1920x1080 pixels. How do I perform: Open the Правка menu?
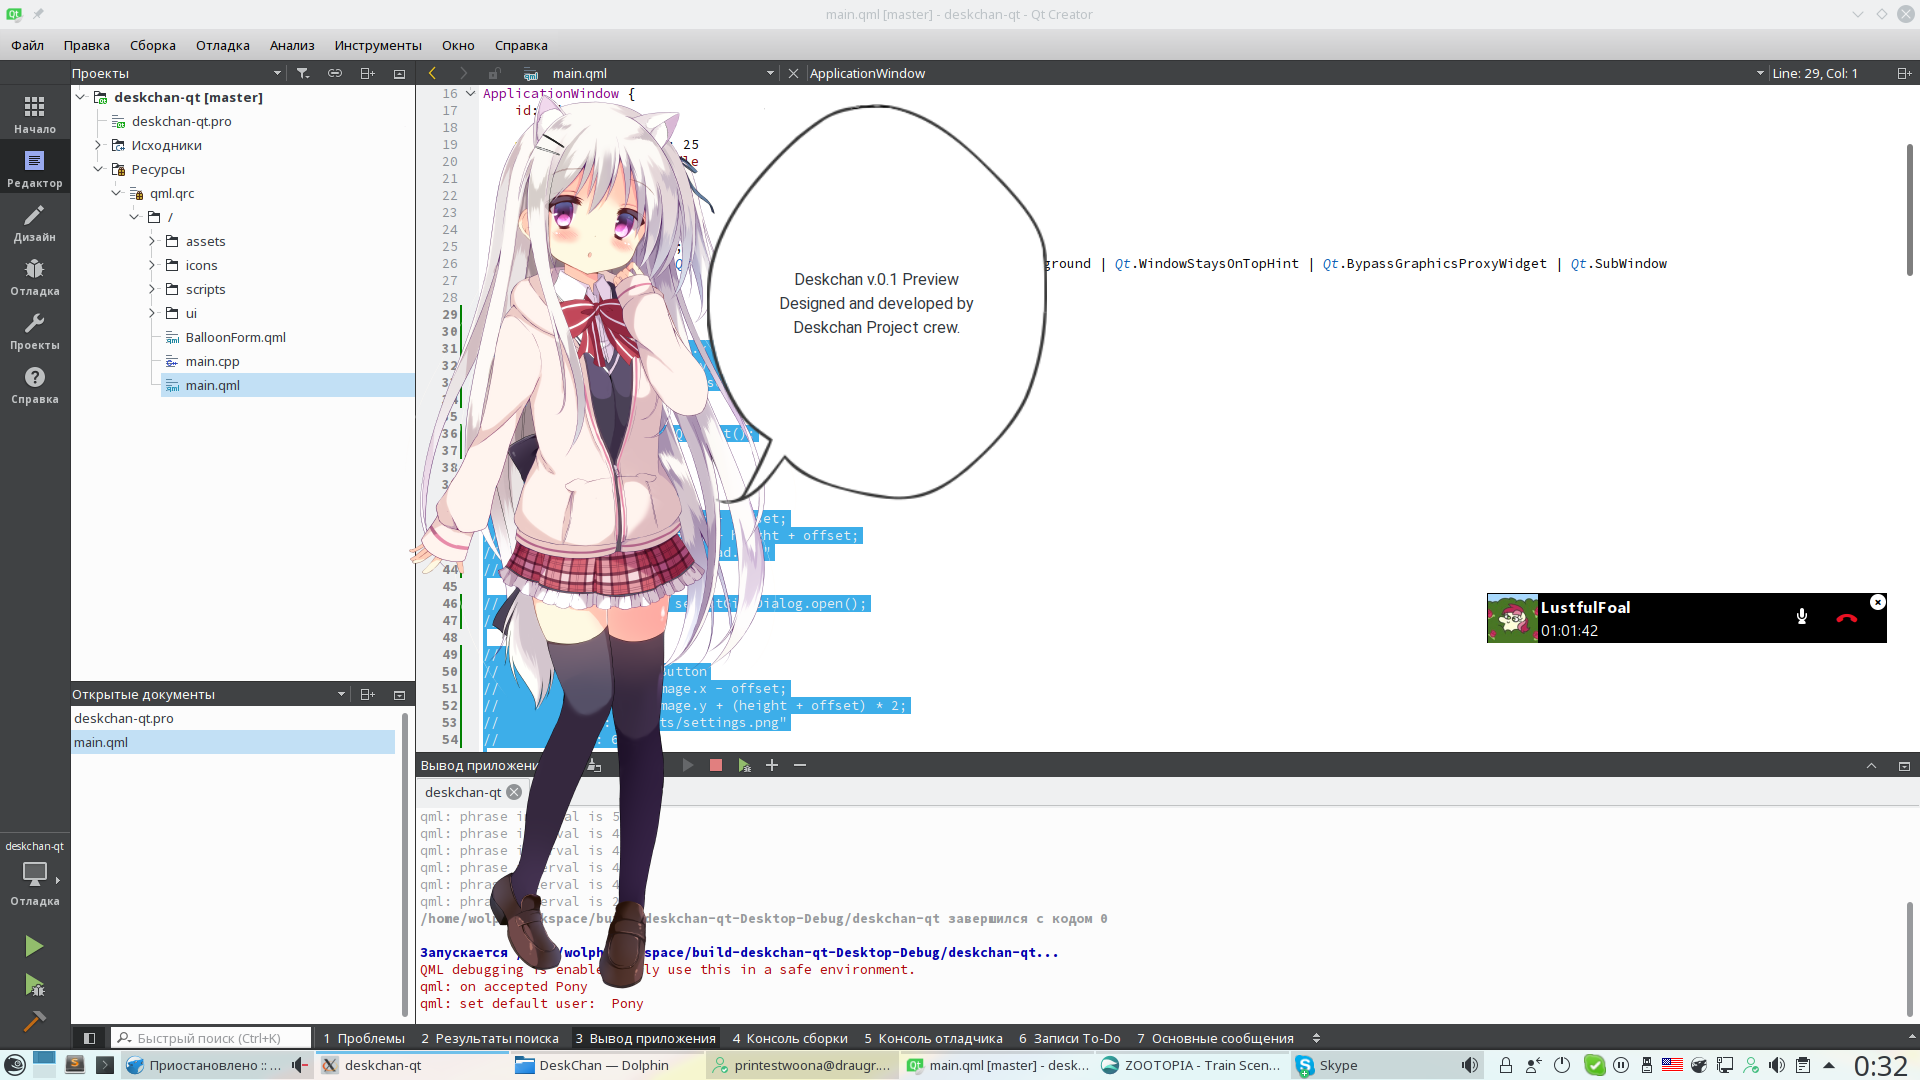pyautogui.click(x=87, y=45)
